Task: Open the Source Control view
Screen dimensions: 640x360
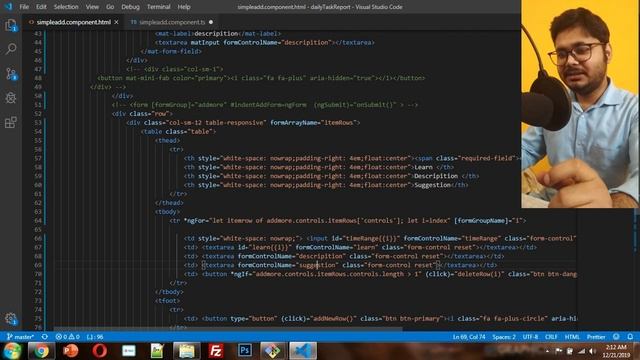Action: point(11,73)
